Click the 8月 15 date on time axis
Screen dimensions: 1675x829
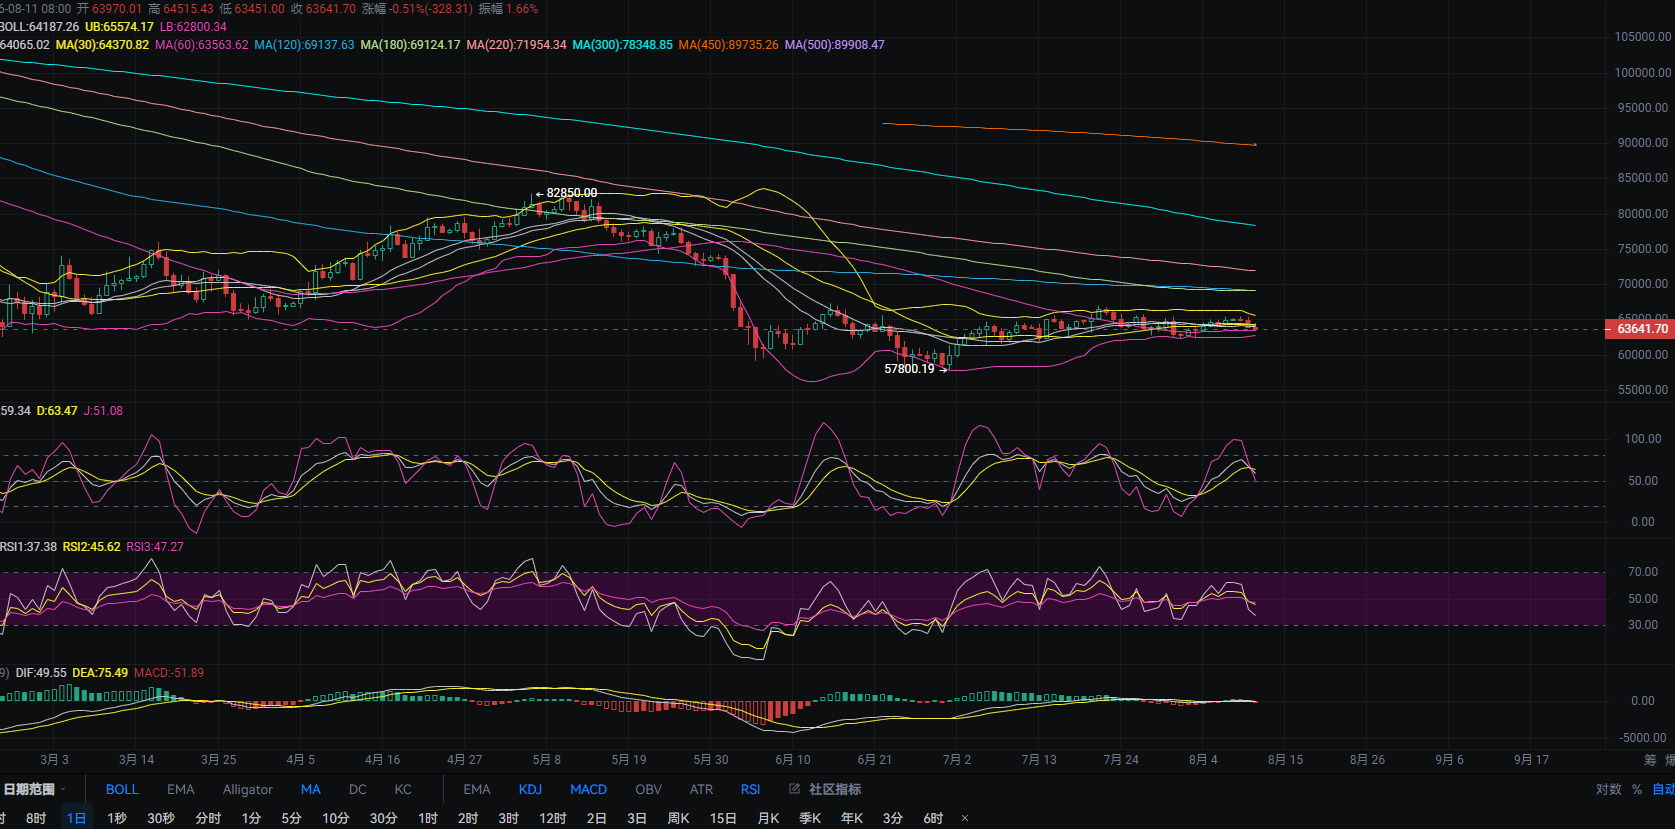pos(1285,760)
